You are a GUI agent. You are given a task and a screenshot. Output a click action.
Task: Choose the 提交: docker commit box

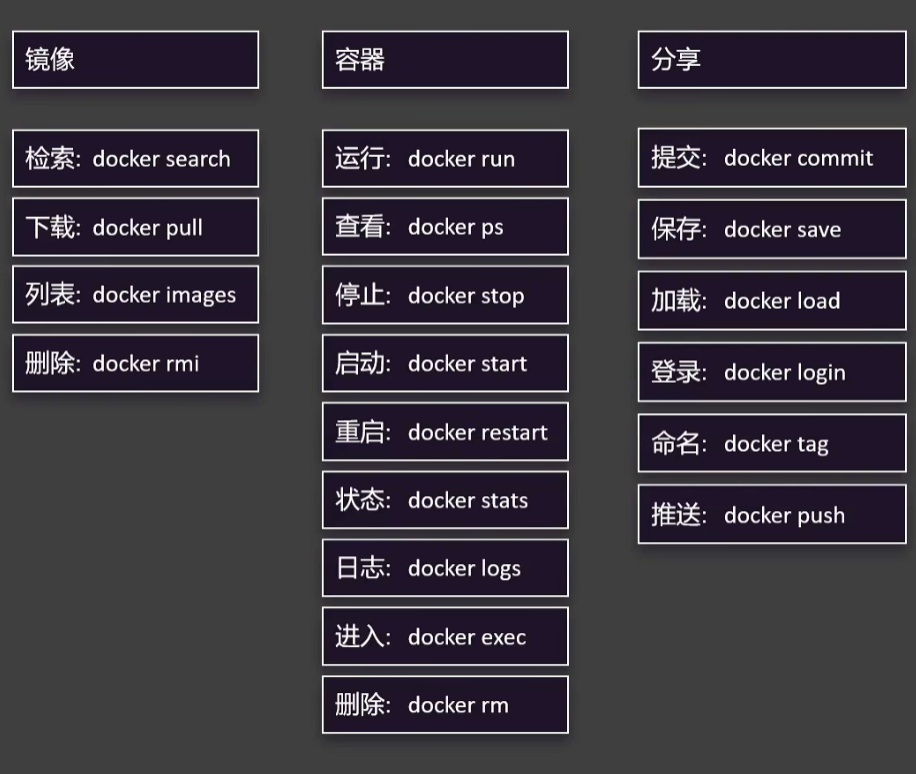click(772, 158)
